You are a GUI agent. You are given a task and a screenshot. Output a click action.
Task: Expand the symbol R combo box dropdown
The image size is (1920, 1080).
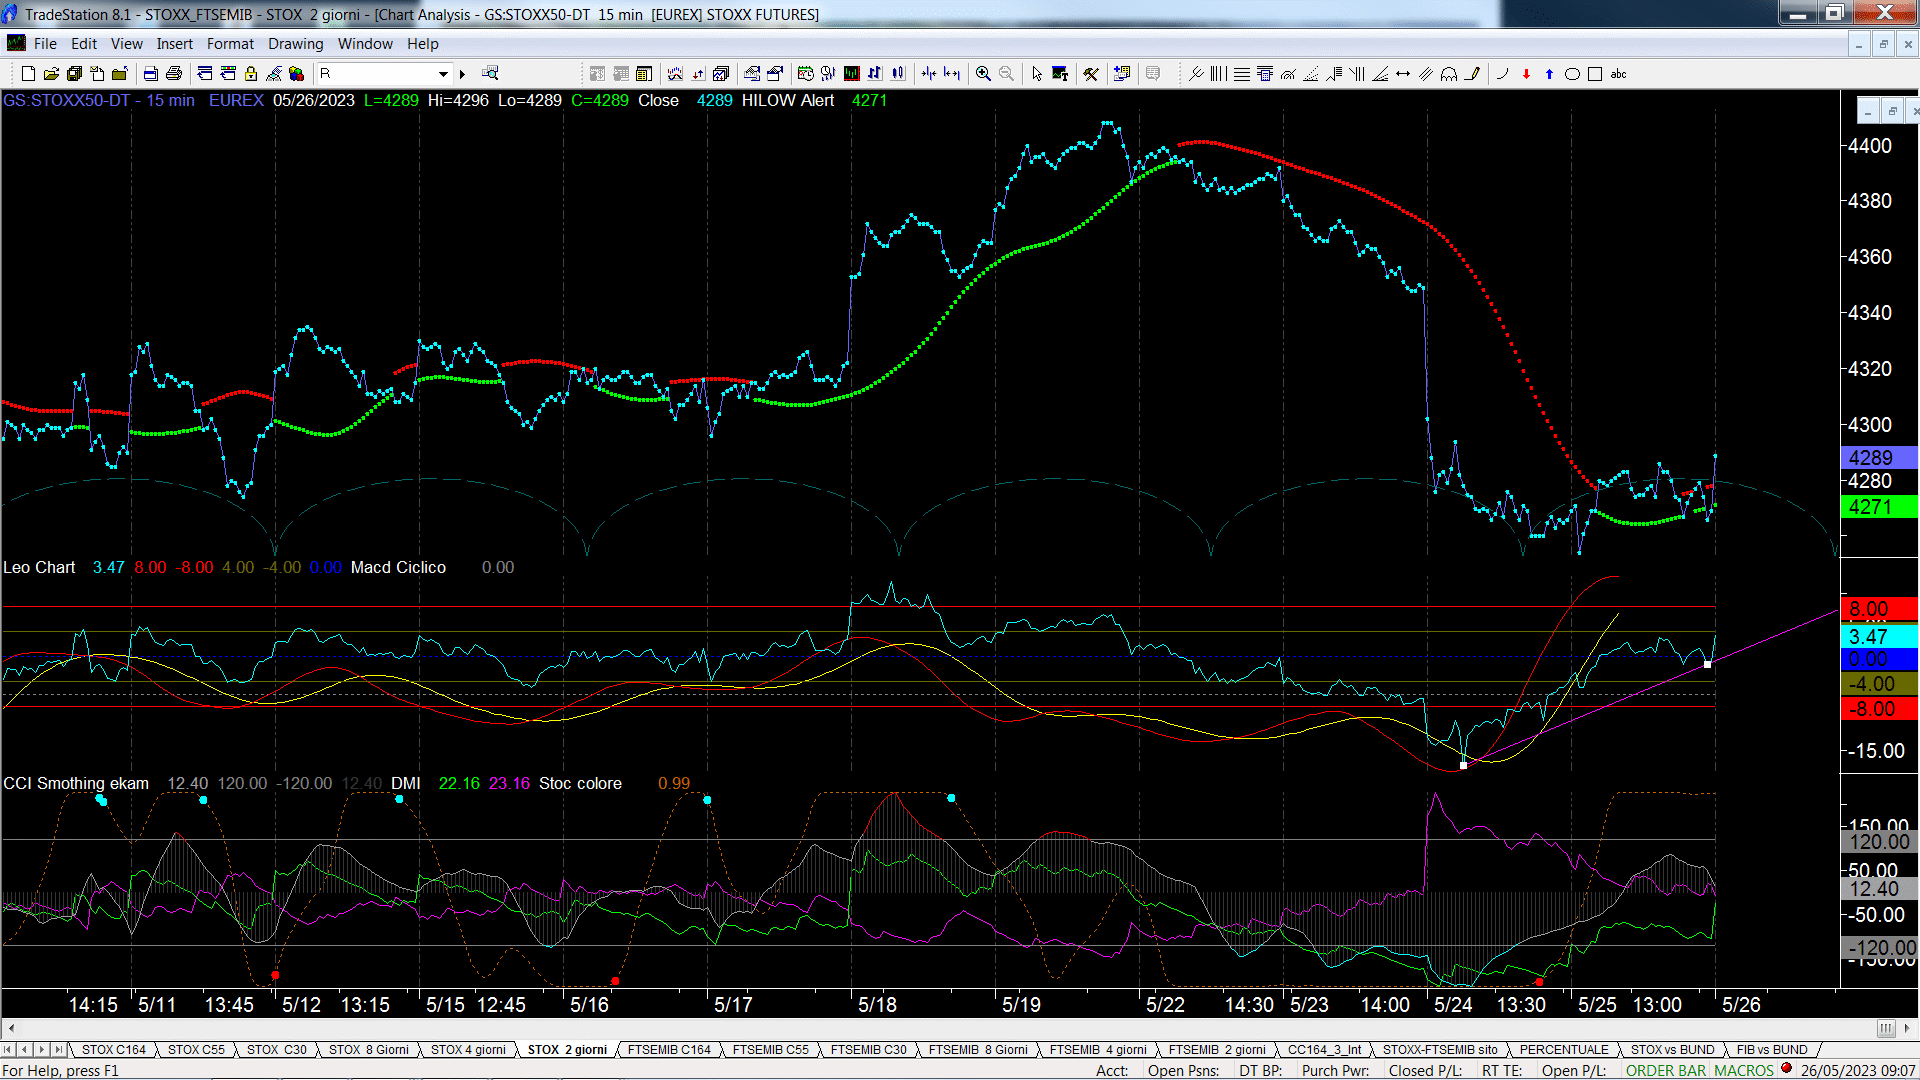pyautogui.click(x=443, y=73)
